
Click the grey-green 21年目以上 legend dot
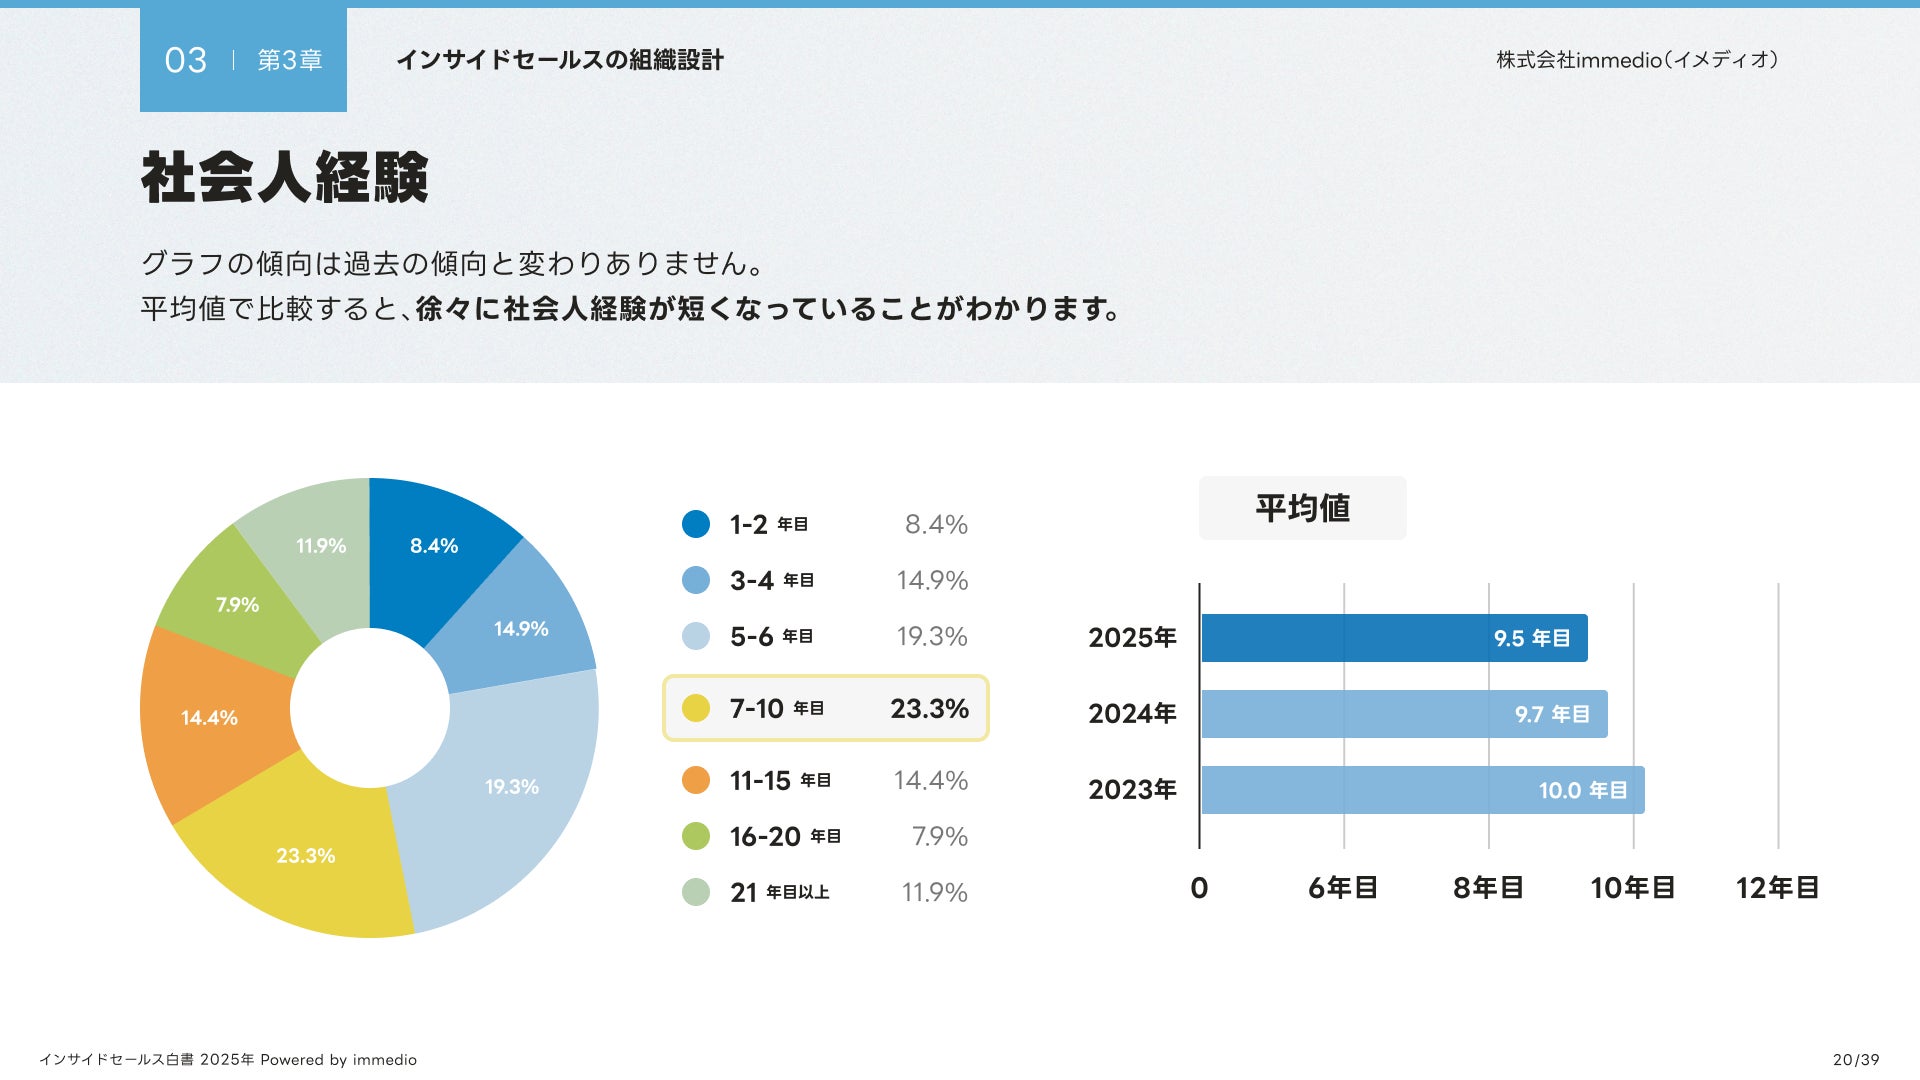(695, 892)
